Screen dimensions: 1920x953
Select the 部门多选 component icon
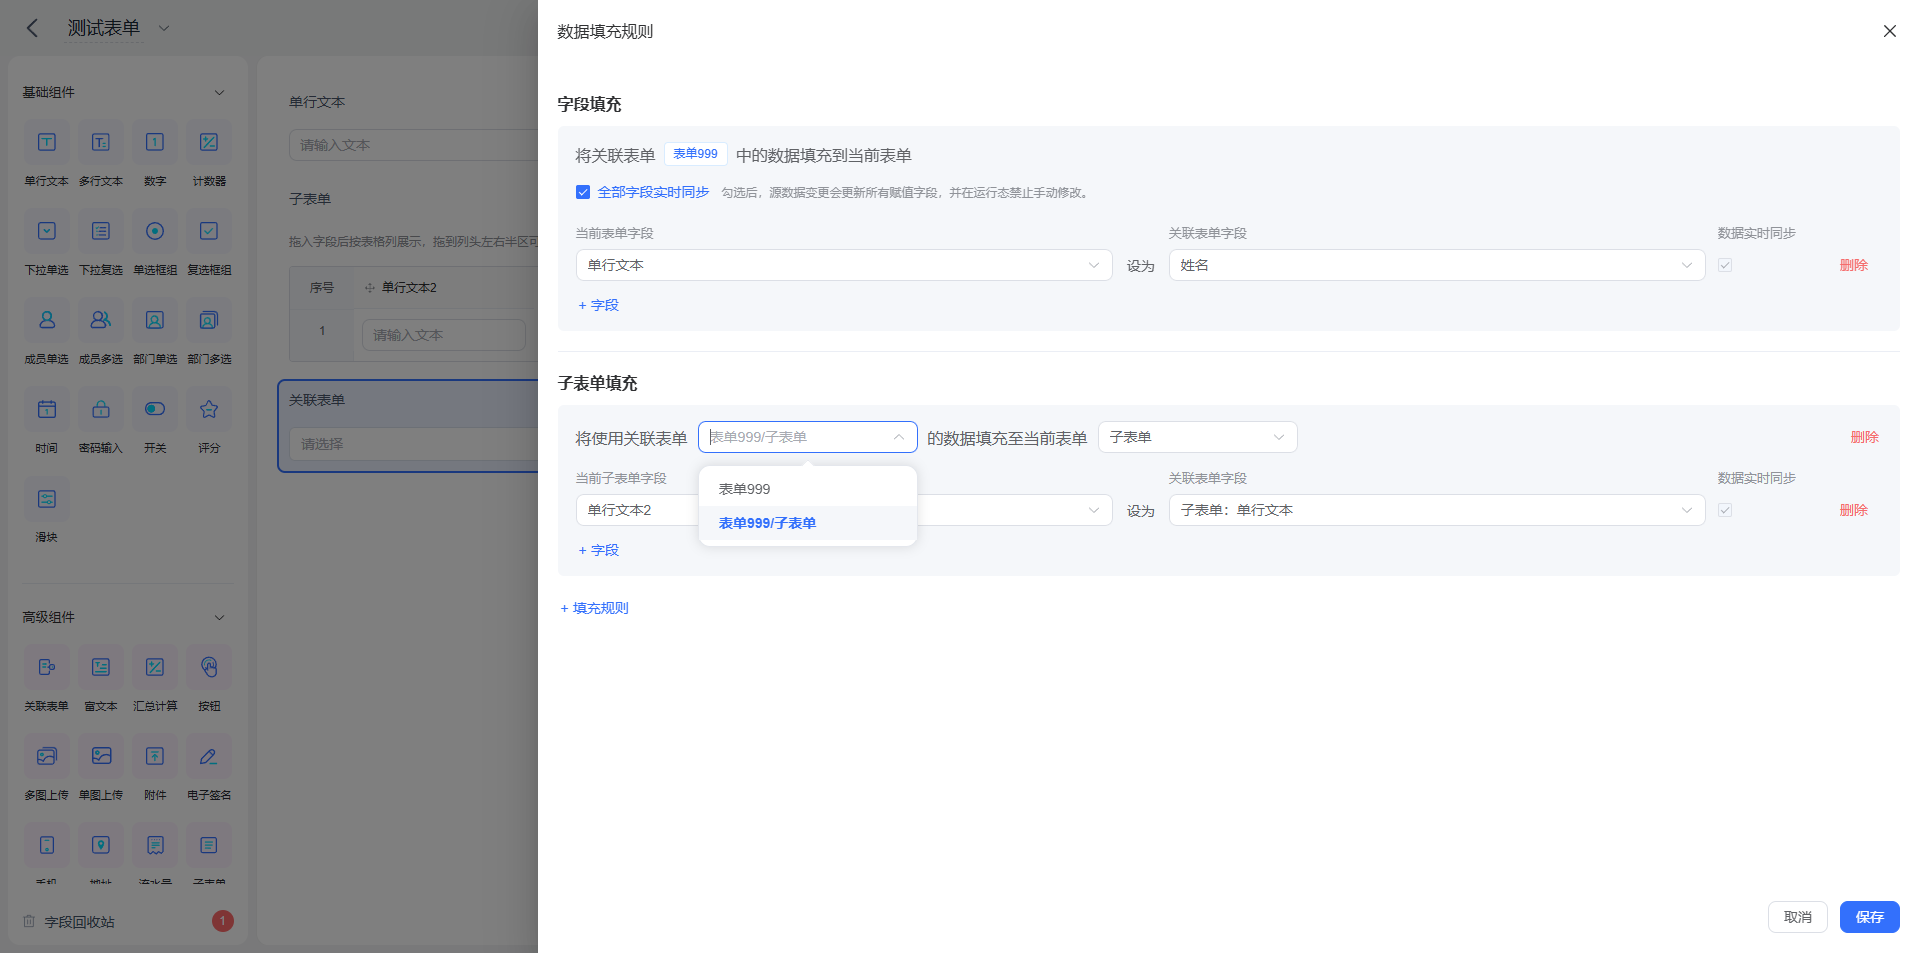(209, 320)
